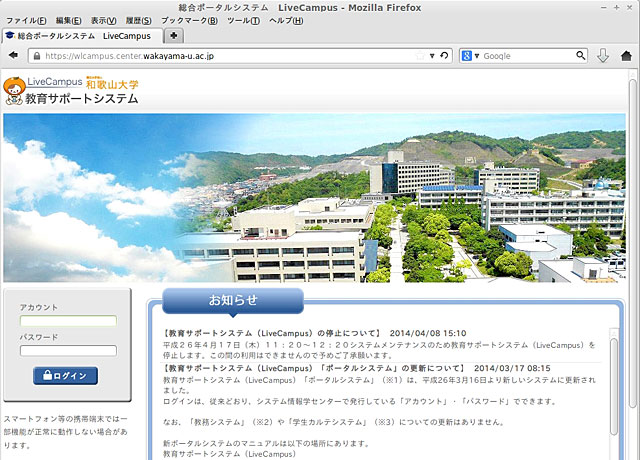Viewport: 640px width, 460px height.
Task: Select the 総合ポータルシステム LiveCampus tab
Action: (83, 36)
